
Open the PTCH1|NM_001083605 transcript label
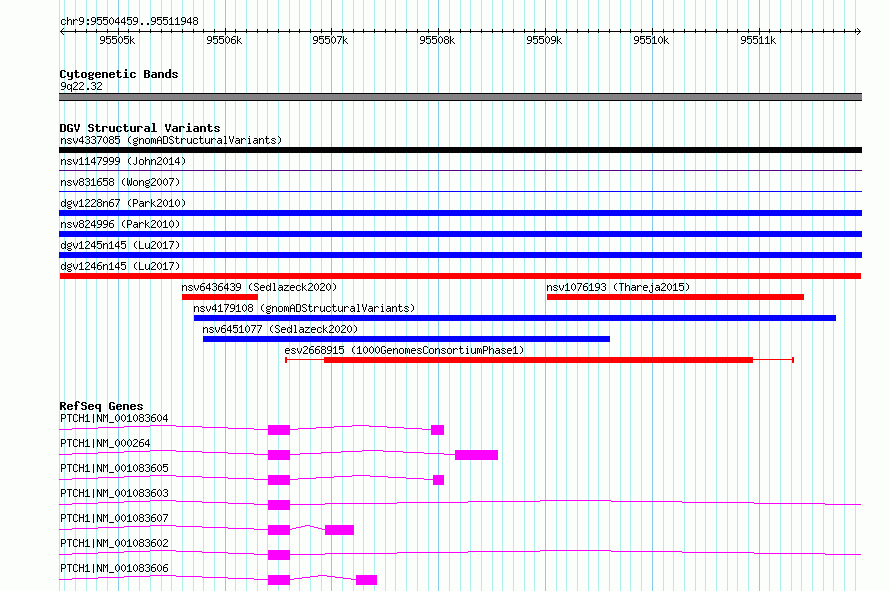[114, 468]
